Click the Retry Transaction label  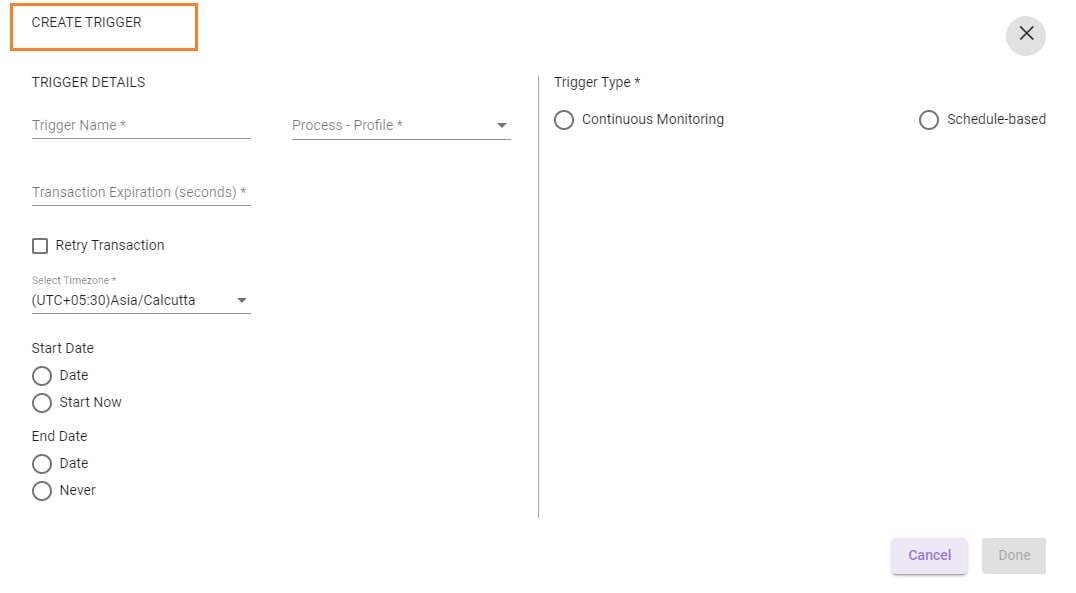click(110, 246)
